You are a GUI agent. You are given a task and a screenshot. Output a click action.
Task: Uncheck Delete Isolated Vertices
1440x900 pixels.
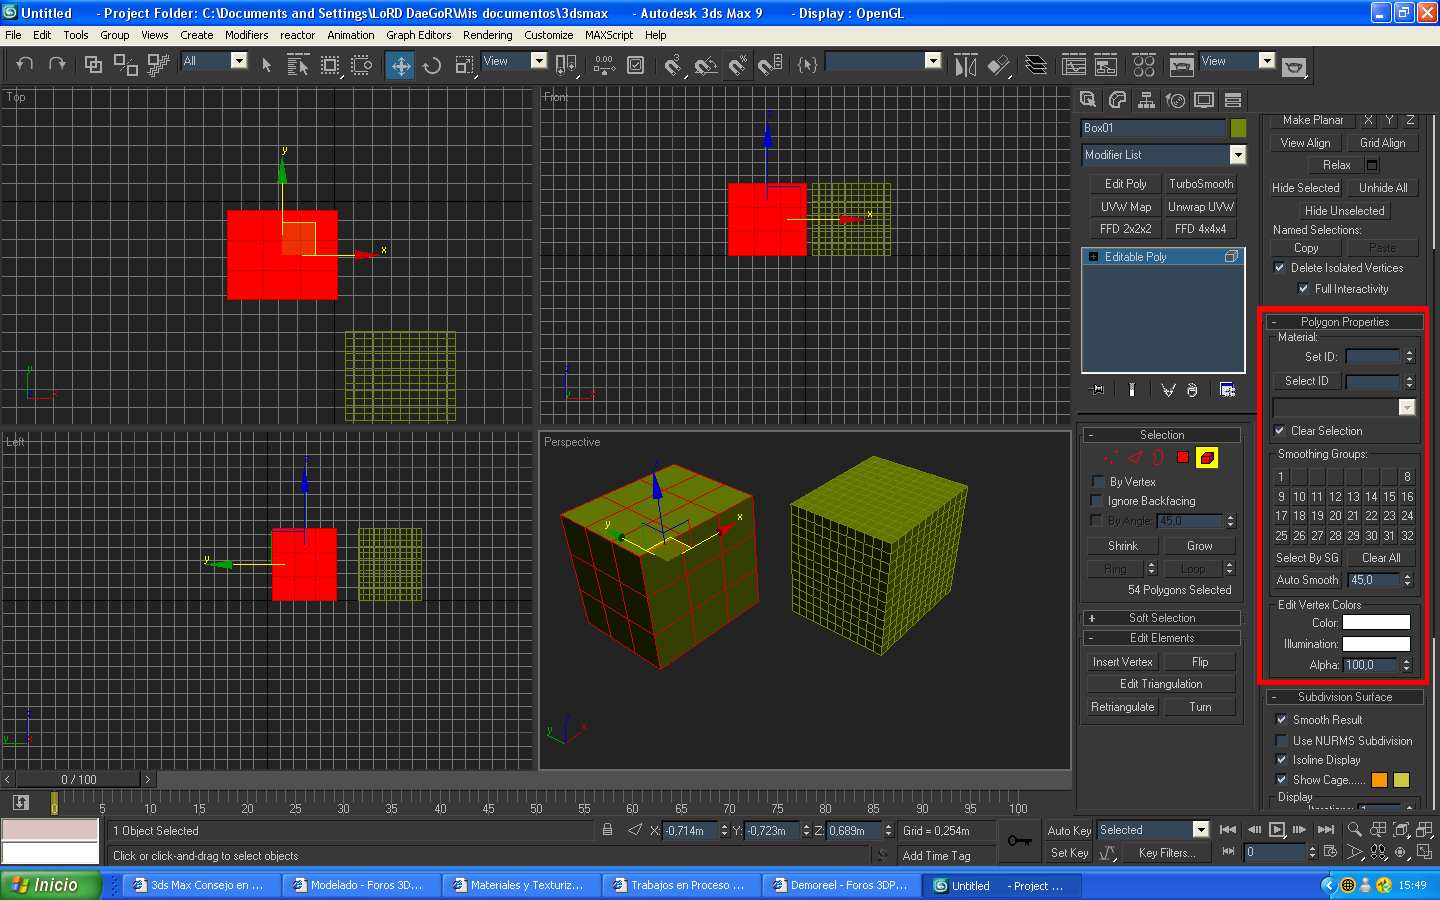coord(1279,267)
